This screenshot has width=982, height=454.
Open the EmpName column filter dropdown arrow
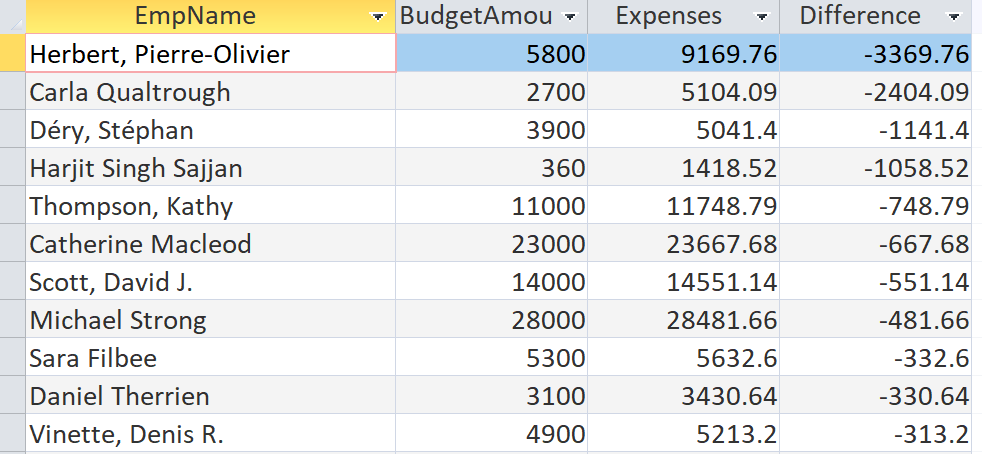click(378, 17)
